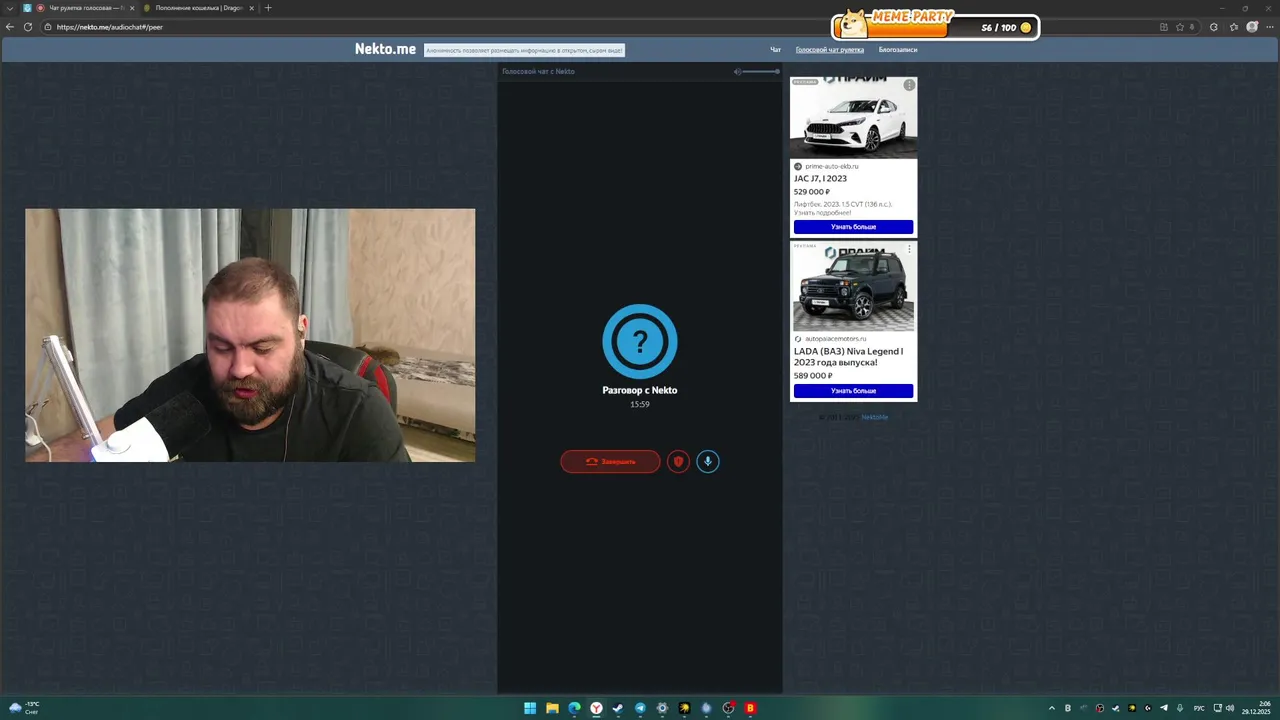Open browser extensions icon
Image resolution: width=1280 pixels, height=720 pixels.
coord(1214,27)
